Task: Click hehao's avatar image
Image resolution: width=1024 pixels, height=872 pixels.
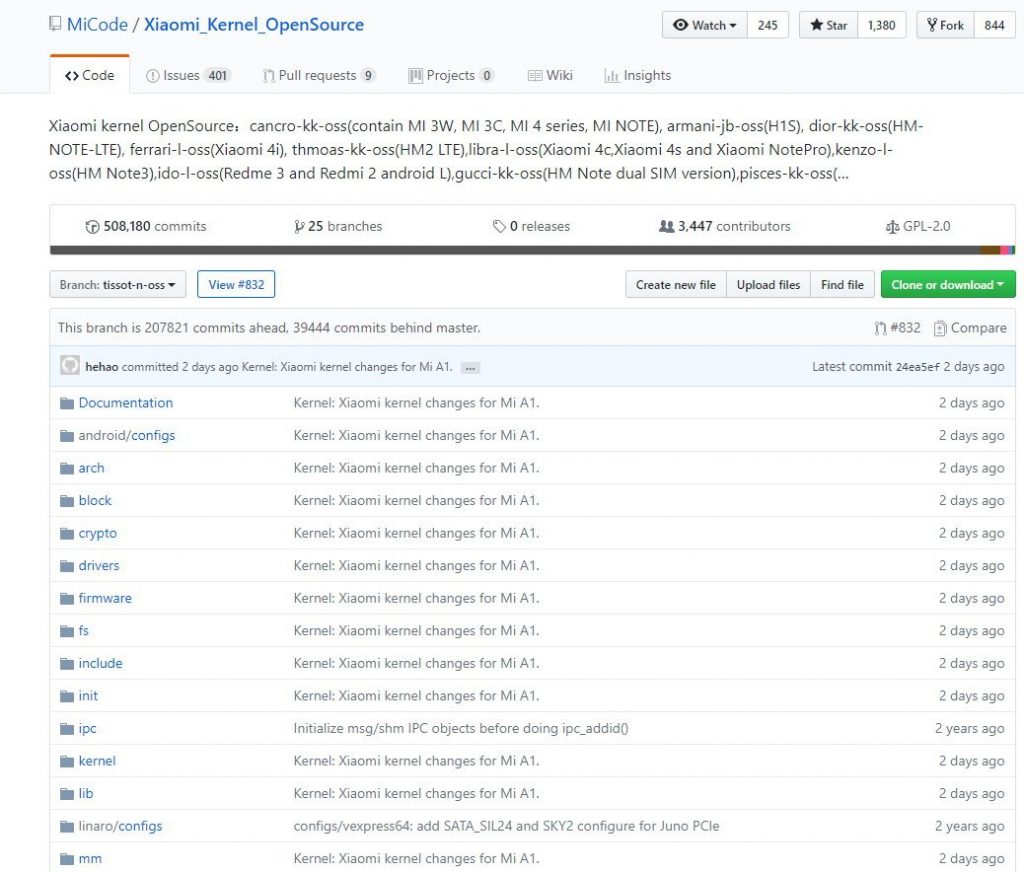Action: pos(70,365)
